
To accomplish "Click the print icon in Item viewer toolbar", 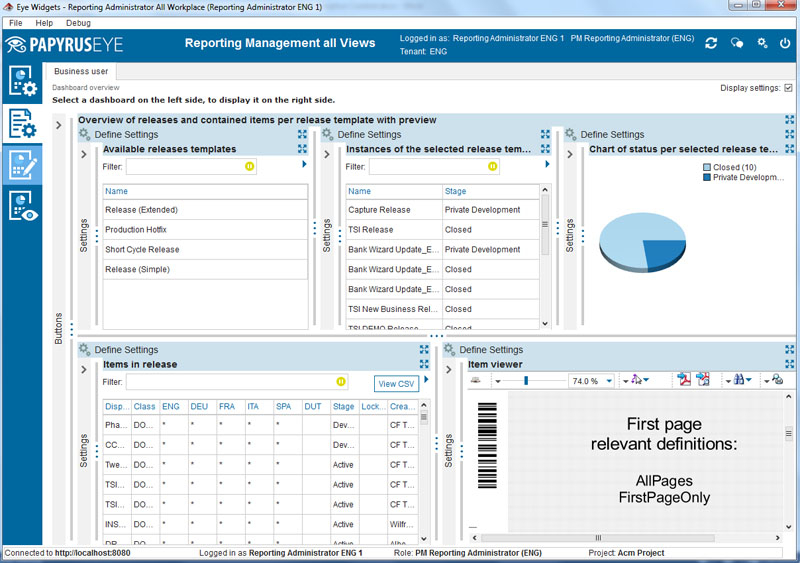I will click(x=476, y=380).
